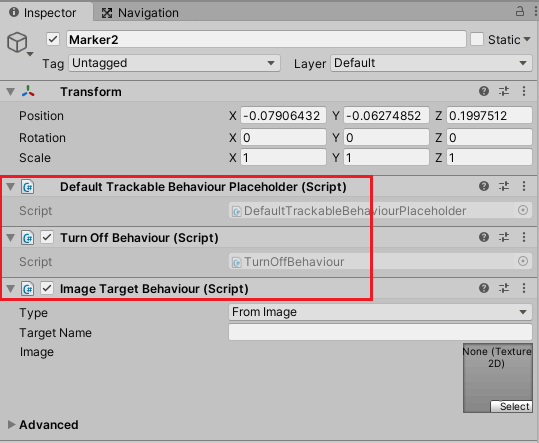This screenshot has width=539, height=443.
Task: Open Image Target Behaviour options menu
Action: (x=524, y=288)
